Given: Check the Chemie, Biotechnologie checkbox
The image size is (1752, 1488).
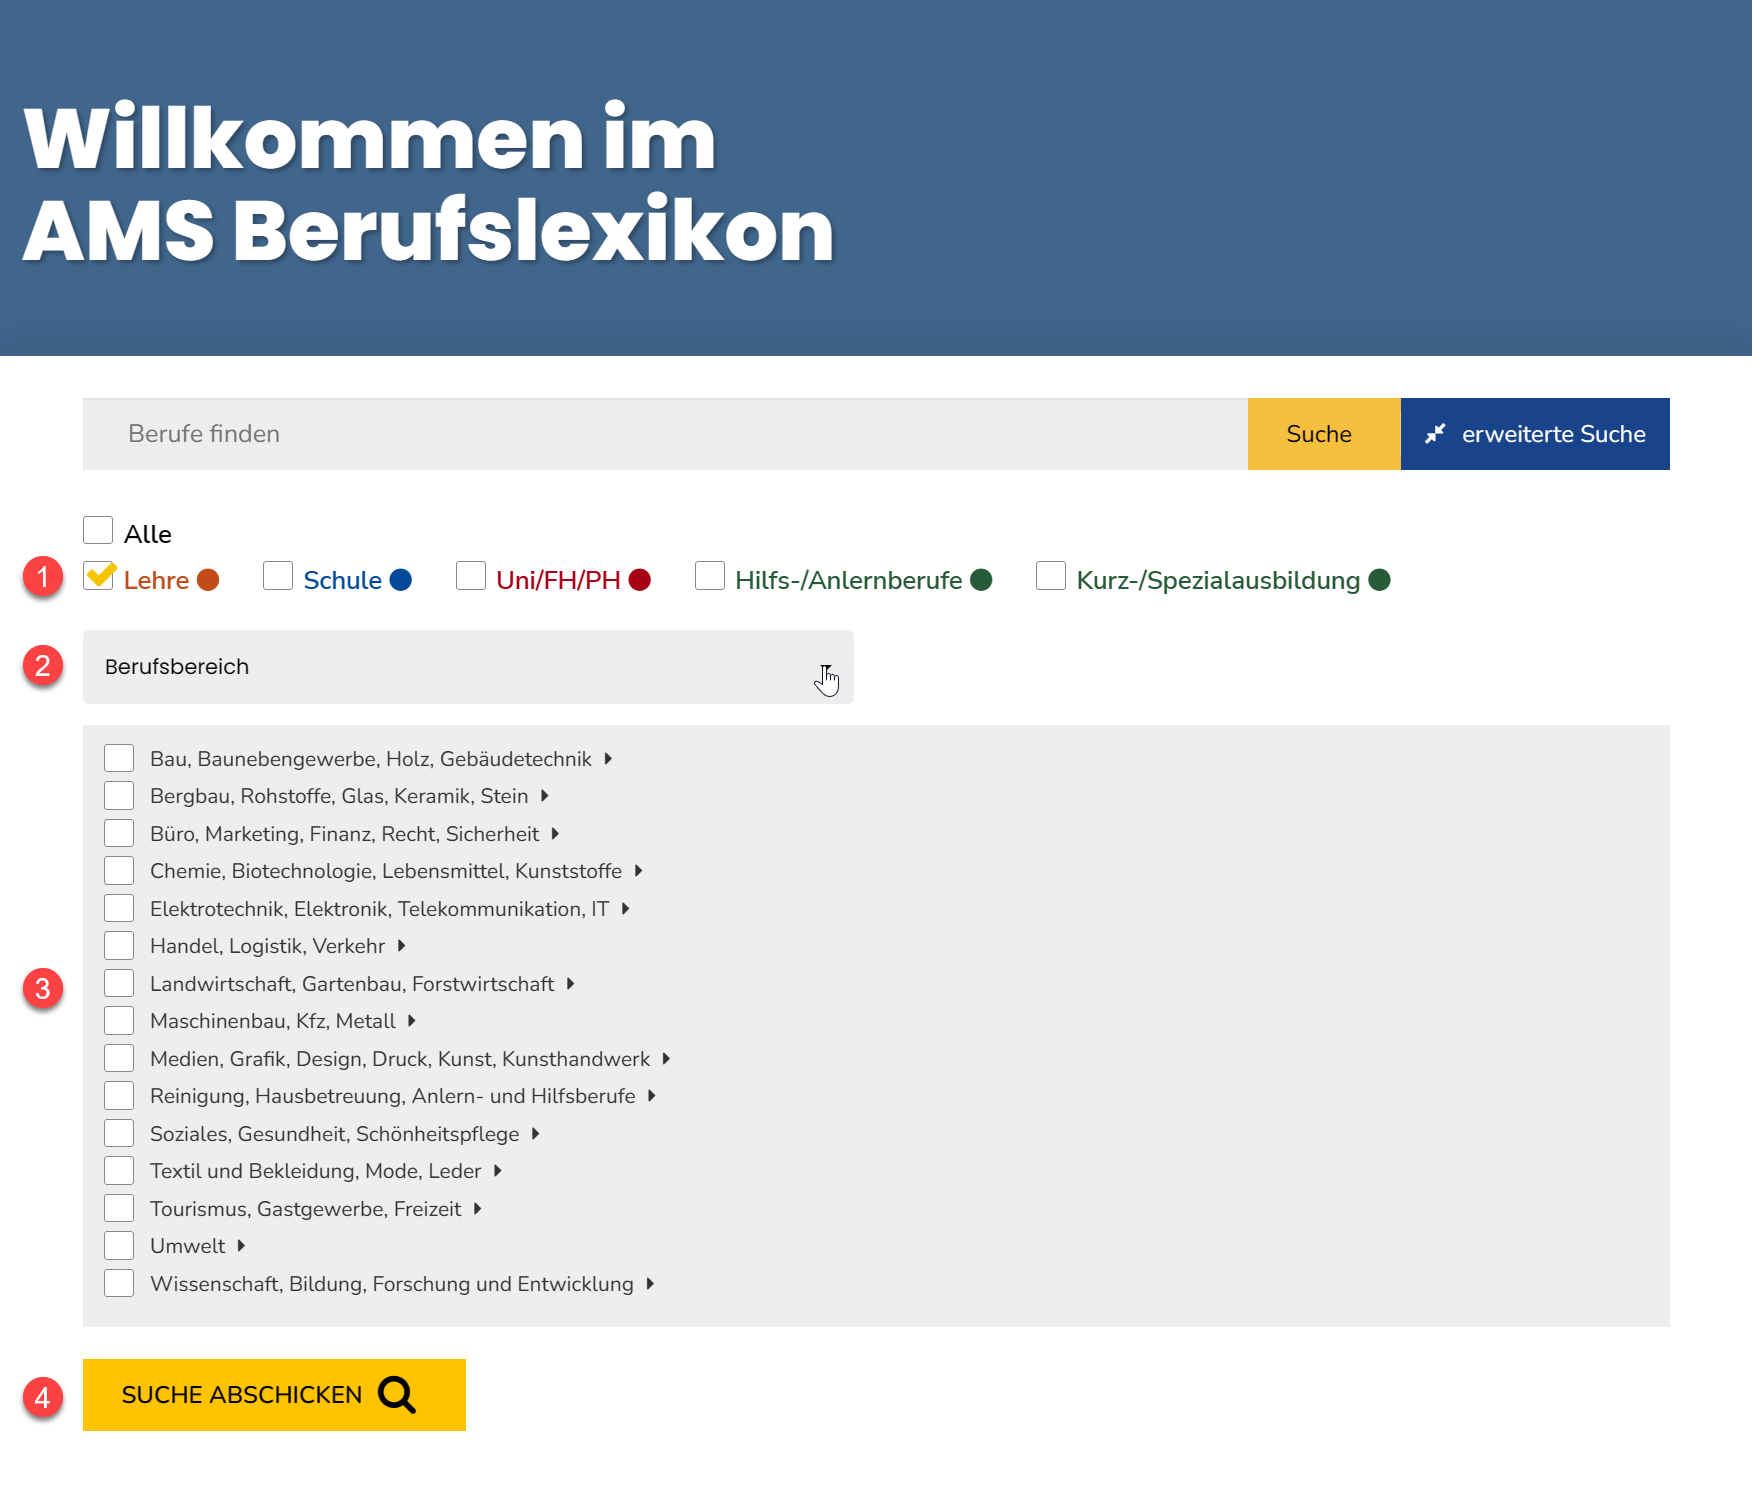Looking at the screenshot, I should (119, 870).
